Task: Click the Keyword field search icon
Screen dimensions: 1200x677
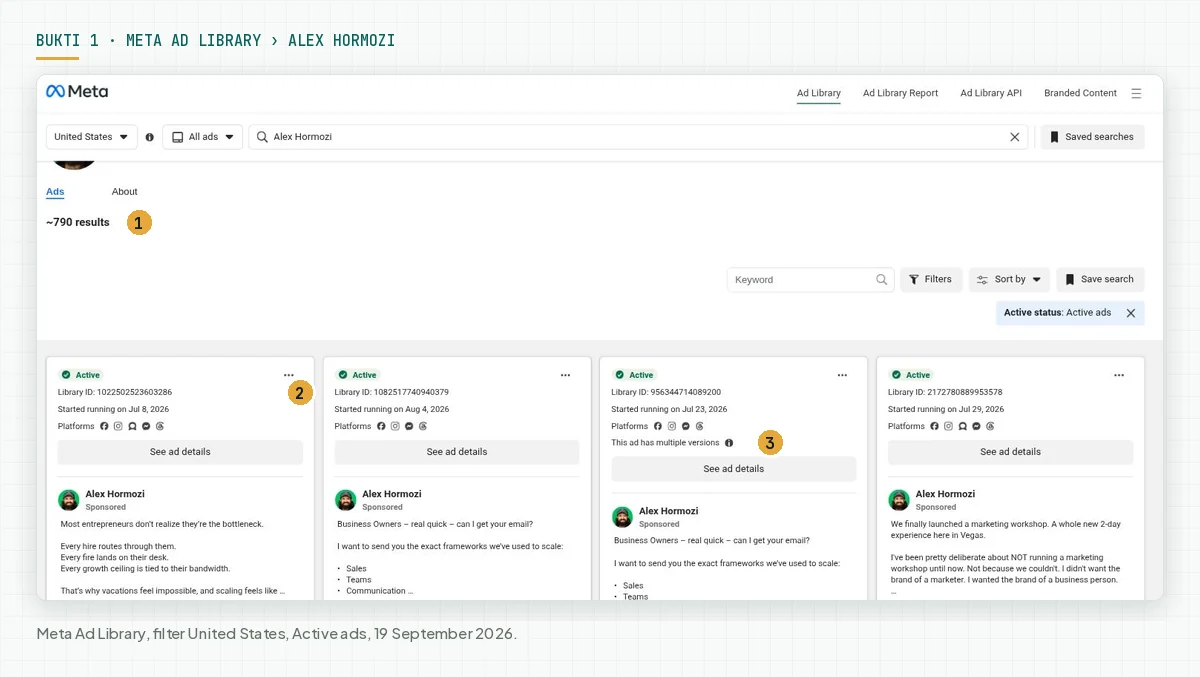Action: point(882,280)
